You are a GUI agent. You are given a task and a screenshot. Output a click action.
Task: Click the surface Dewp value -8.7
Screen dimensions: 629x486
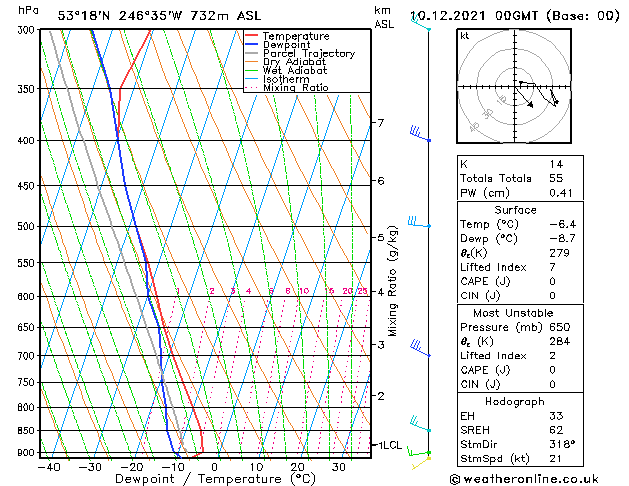pyautogui.click(x=562, y=239)
